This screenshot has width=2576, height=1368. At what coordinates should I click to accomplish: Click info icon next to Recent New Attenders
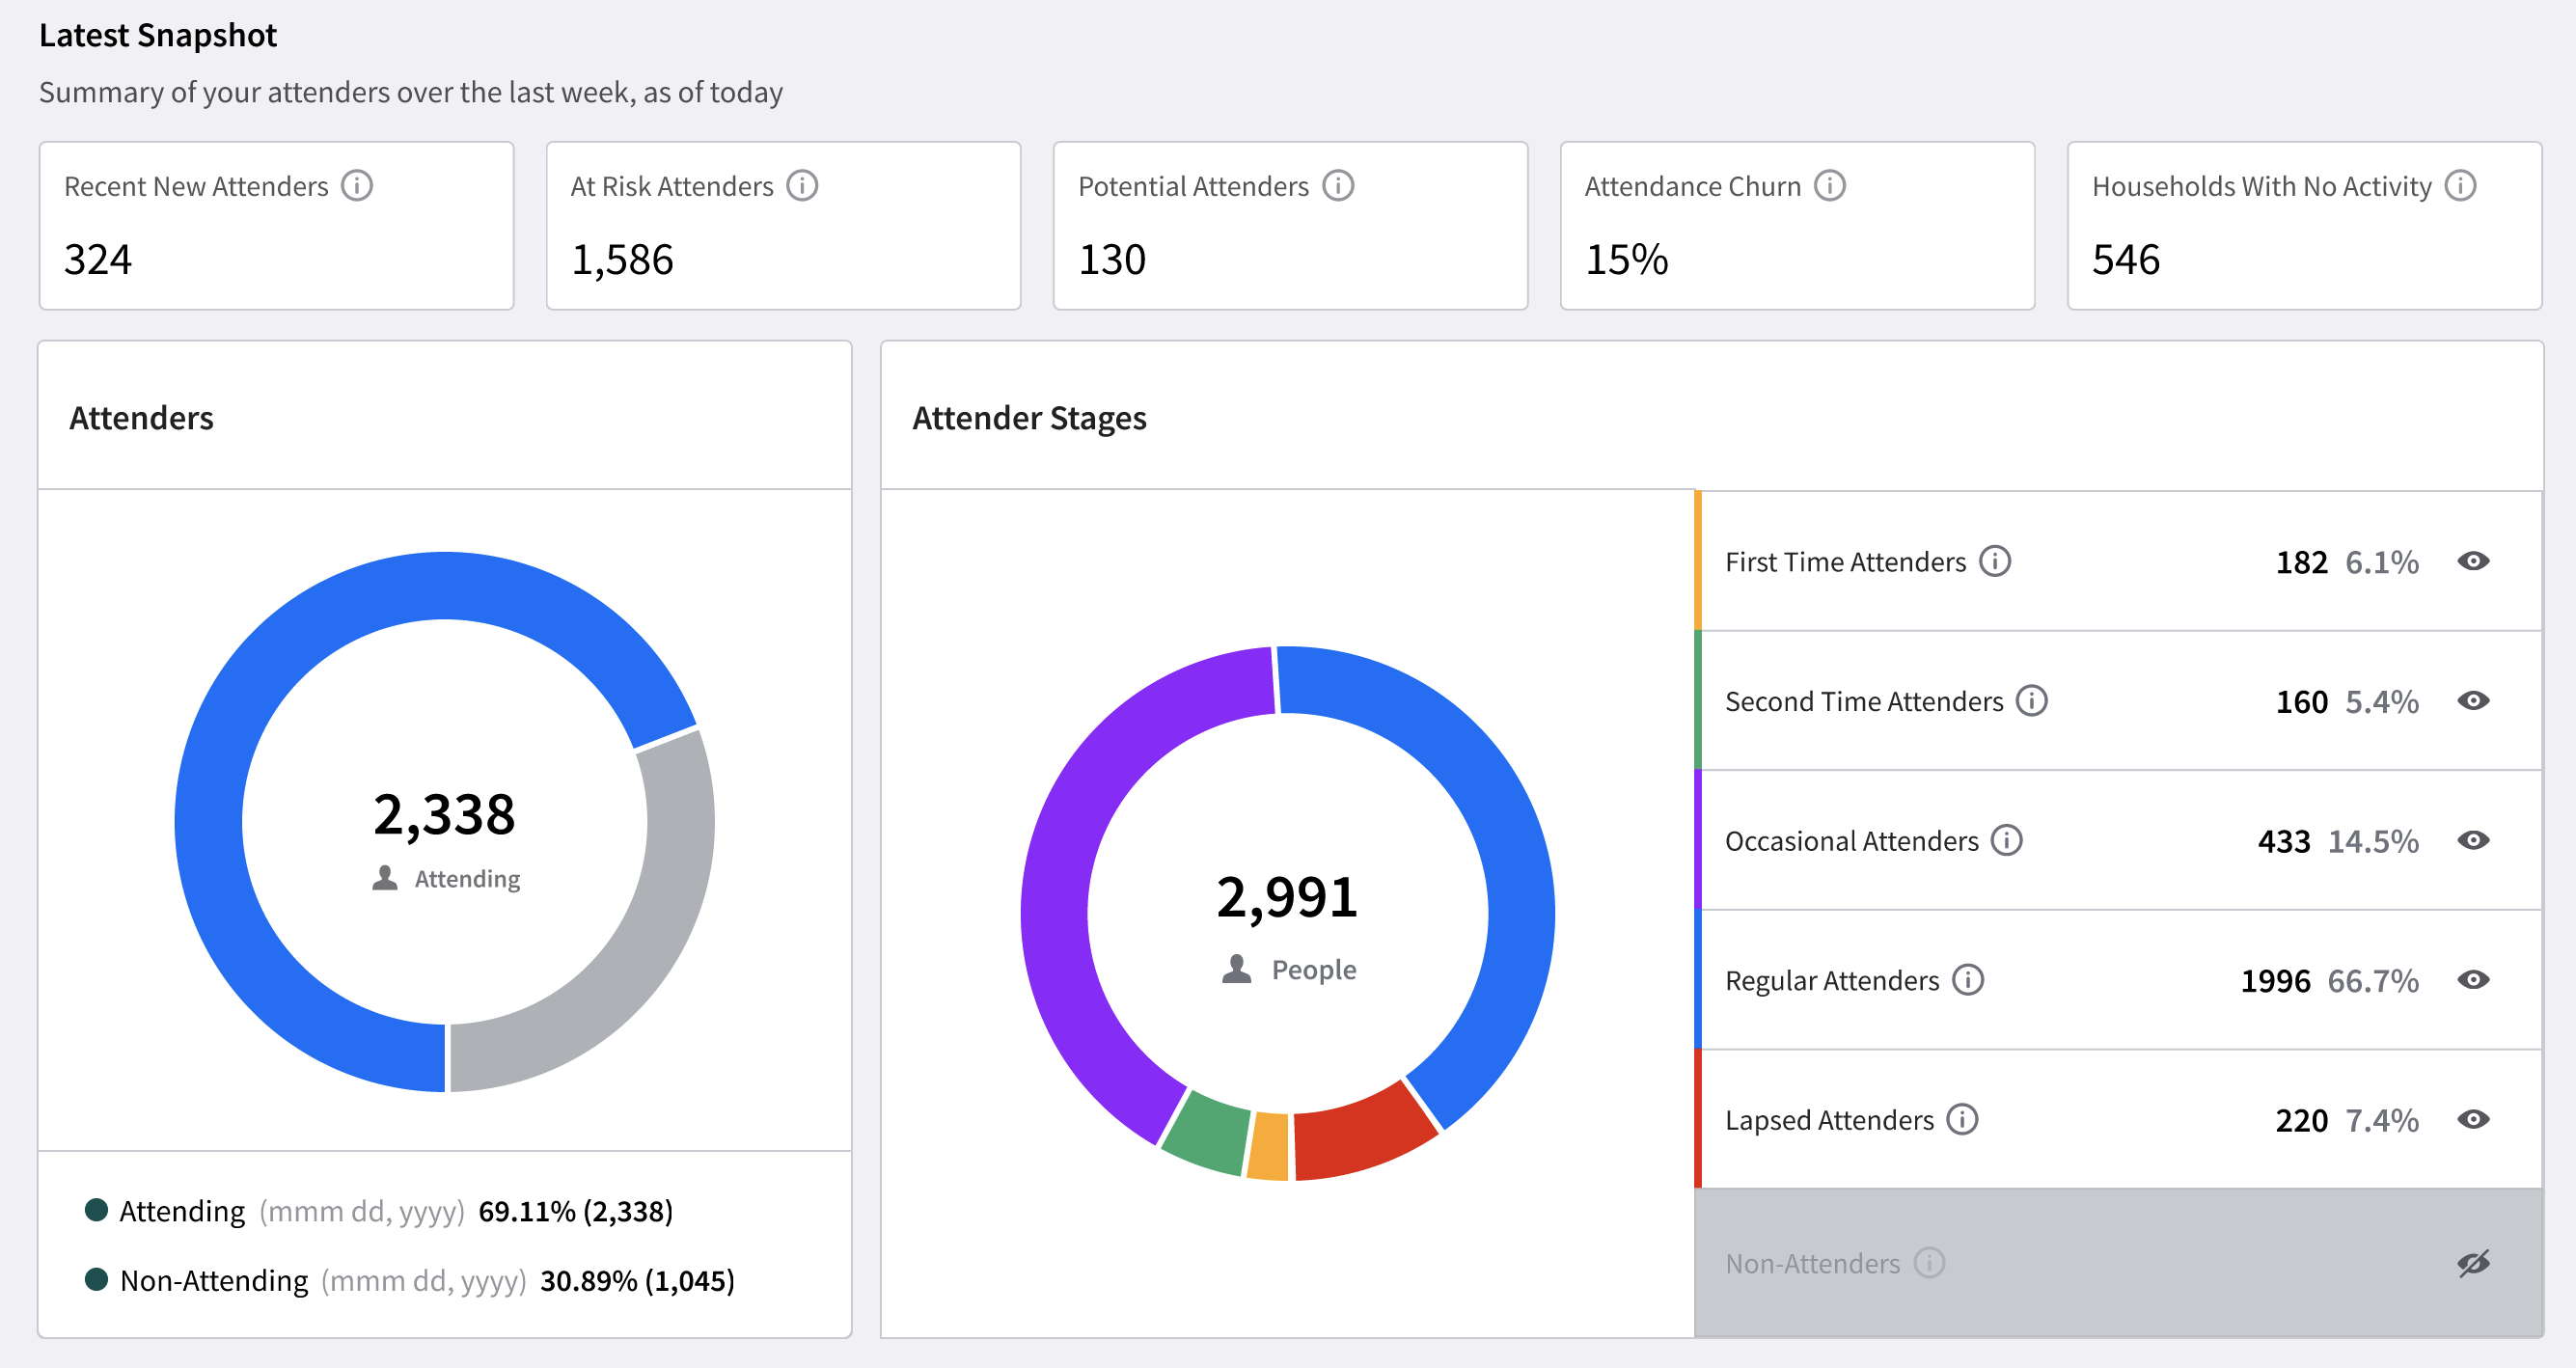(357, 186)
